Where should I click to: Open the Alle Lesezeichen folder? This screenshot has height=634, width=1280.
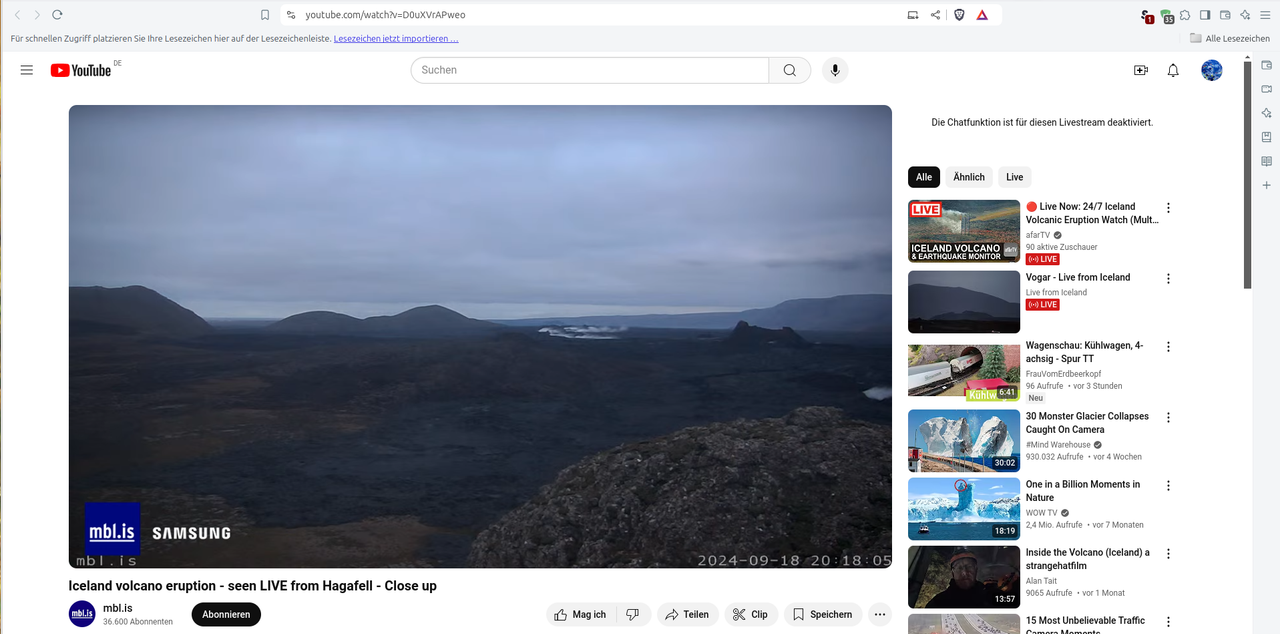coord(1229,39)
